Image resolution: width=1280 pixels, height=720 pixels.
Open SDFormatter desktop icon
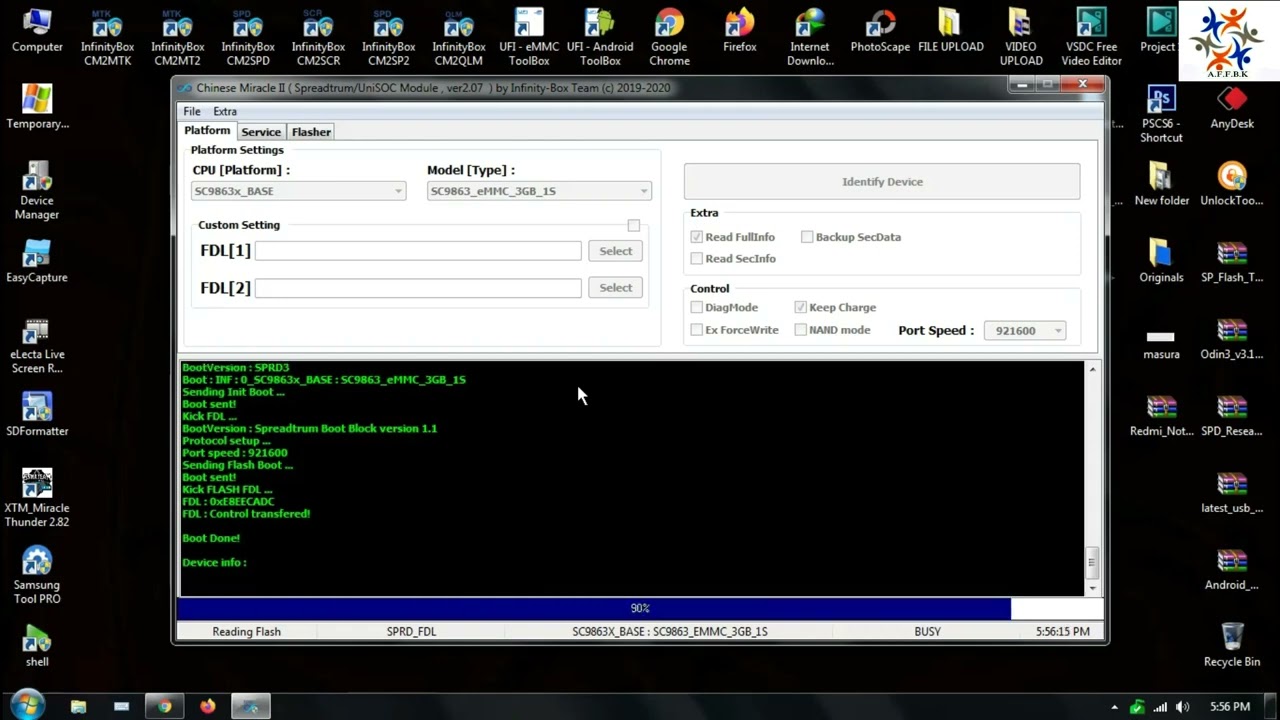(37, 415)
